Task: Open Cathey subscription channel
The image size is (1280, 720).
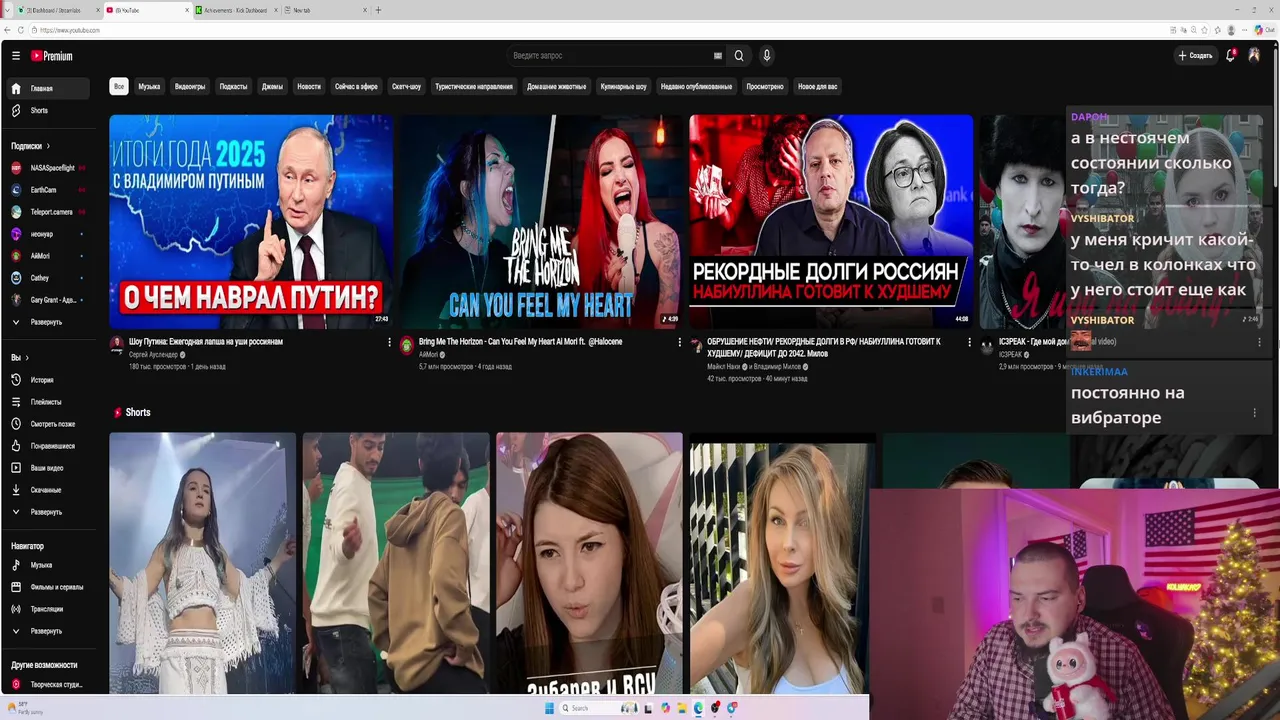Action: click(47, 278)
